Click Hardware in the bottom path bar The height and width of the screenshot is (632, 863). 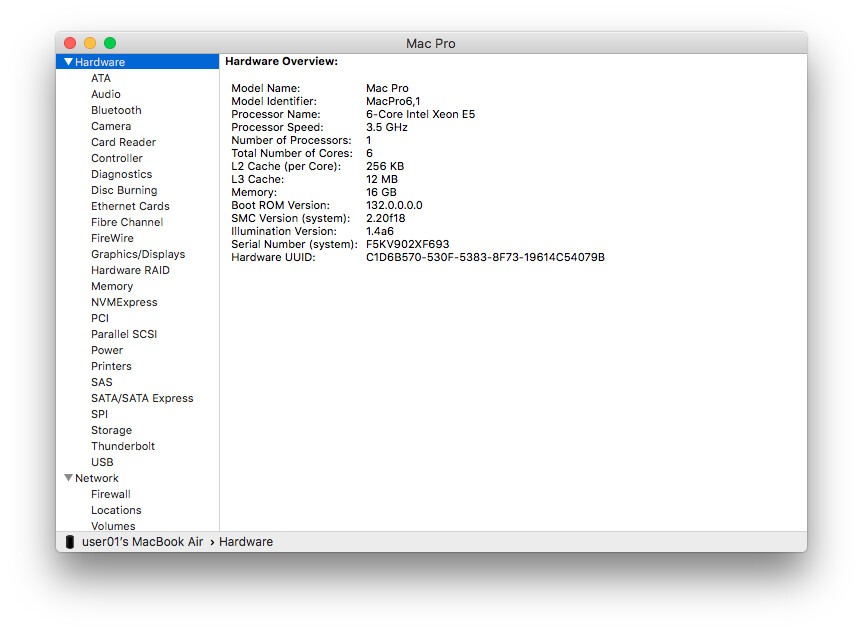pyautogui.click(x=246, y=542)
